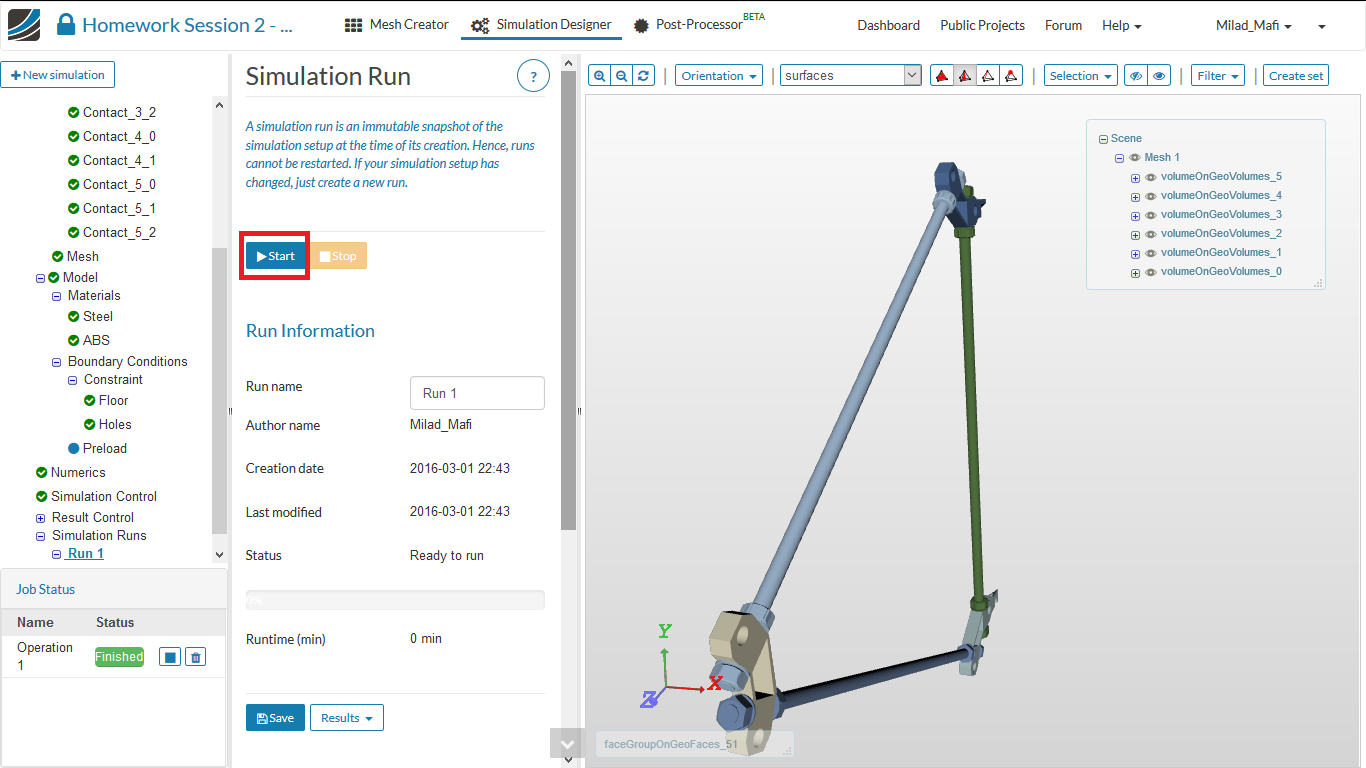Reset the viewer with the refresh icon

[x=644, y=75]
